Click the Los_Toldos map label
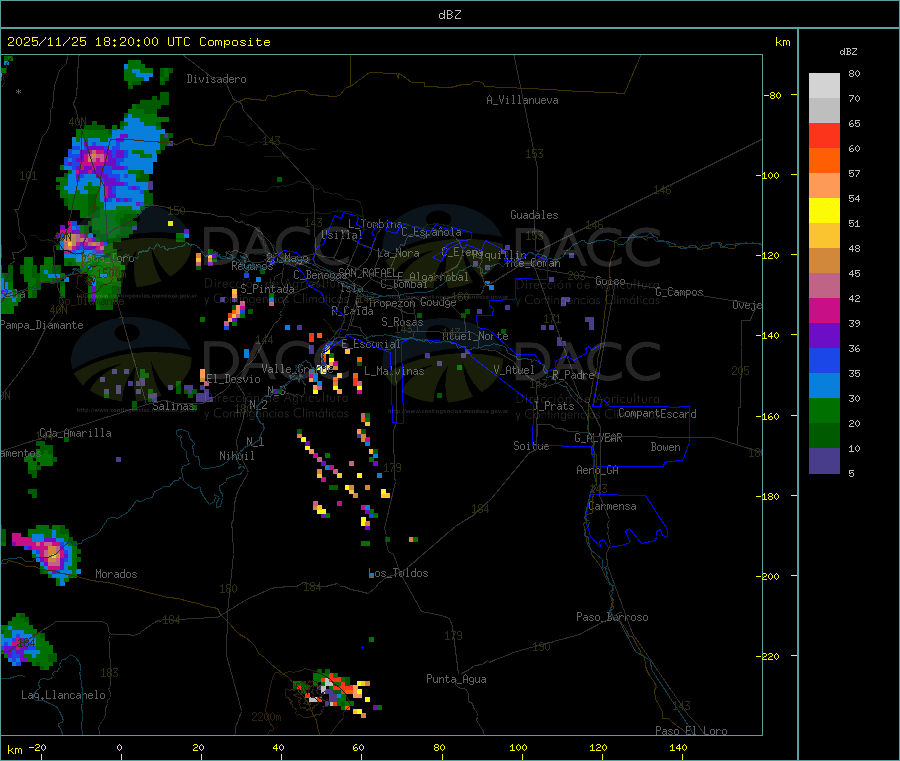Viewport: 900px width, 761px height. tap(398, 573)
